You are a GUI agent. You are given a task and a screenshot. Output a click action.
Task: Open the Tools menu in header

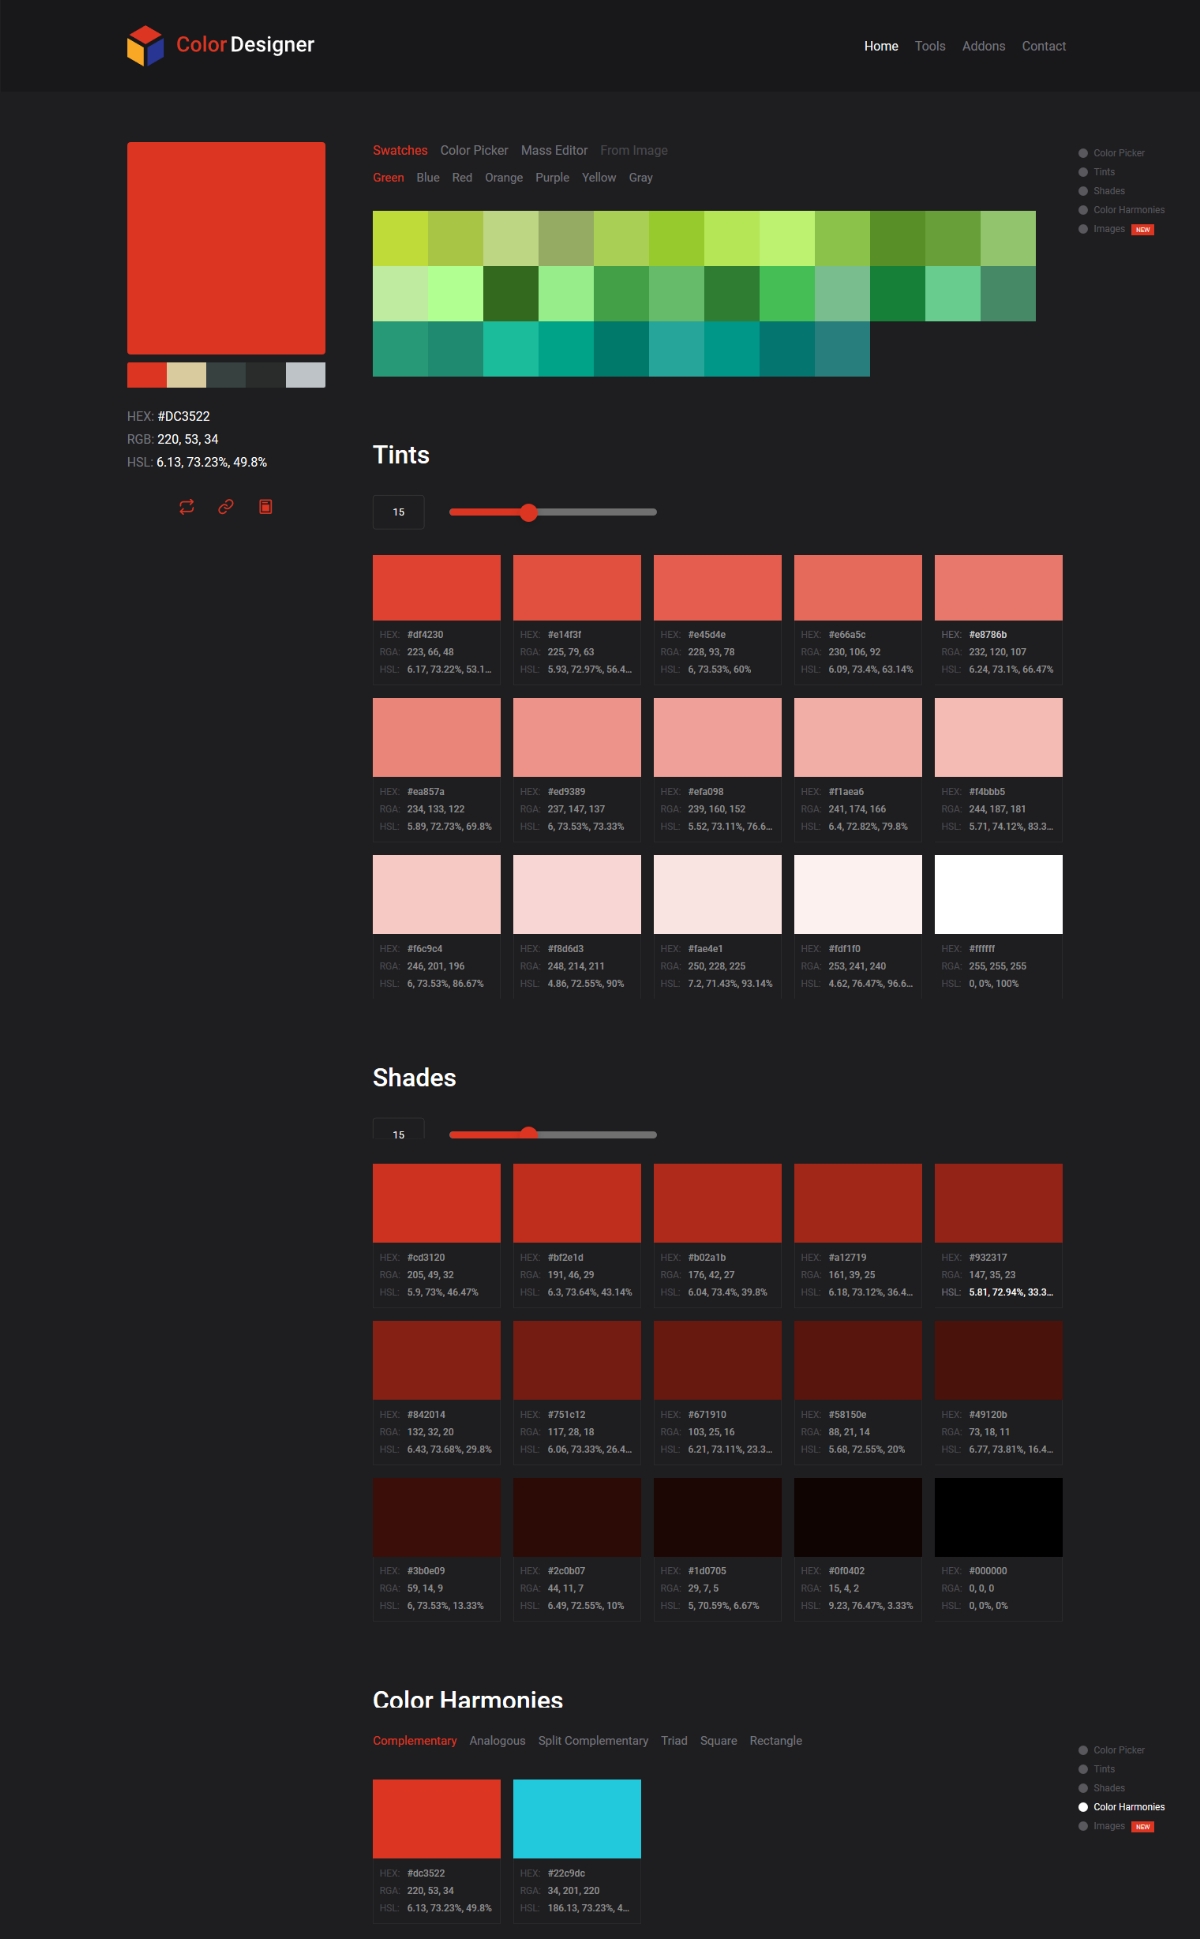tap(929, 46)
